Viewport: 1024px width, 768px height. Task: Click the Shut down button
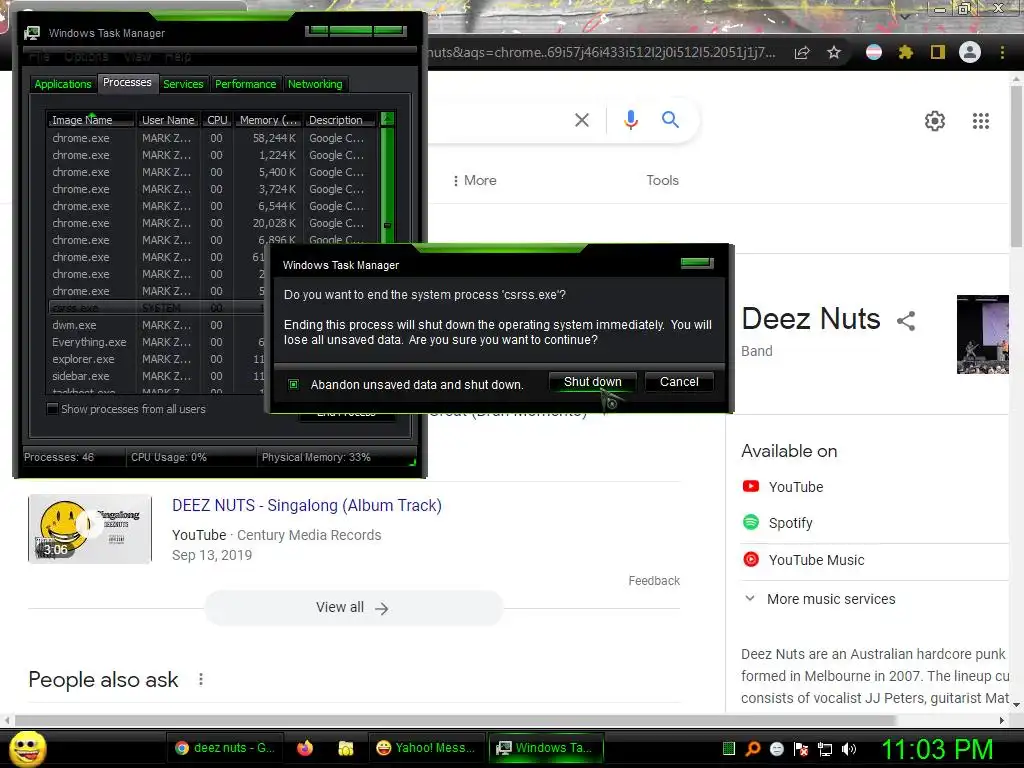point(592,382)
